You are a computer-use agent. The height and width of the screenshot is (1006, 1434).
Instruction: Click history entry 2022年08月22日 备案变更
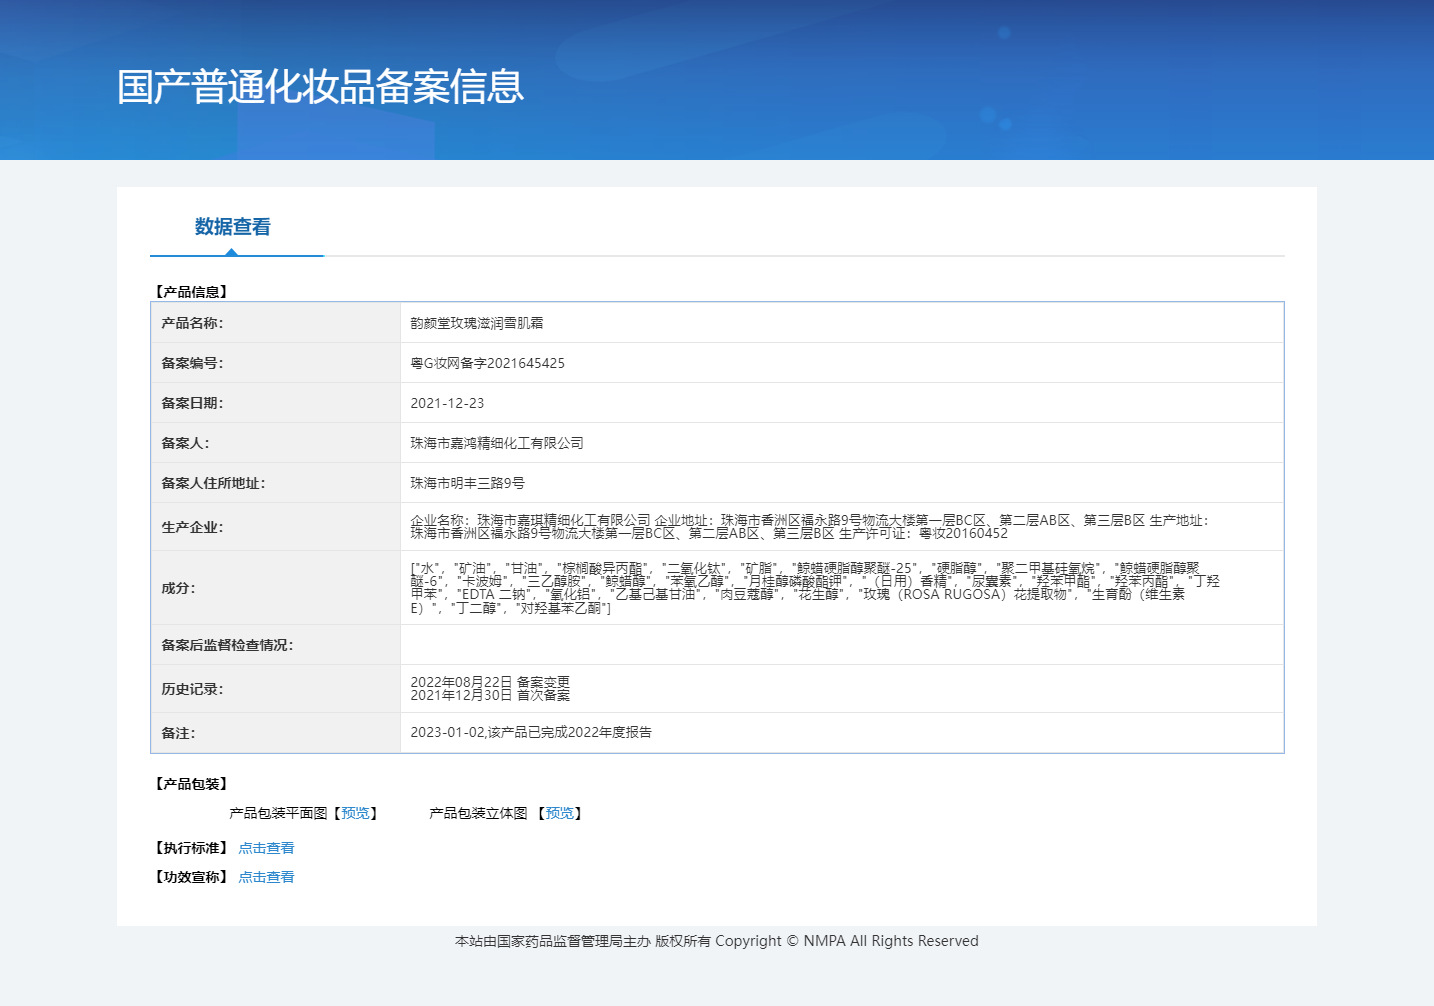[490, 682]
